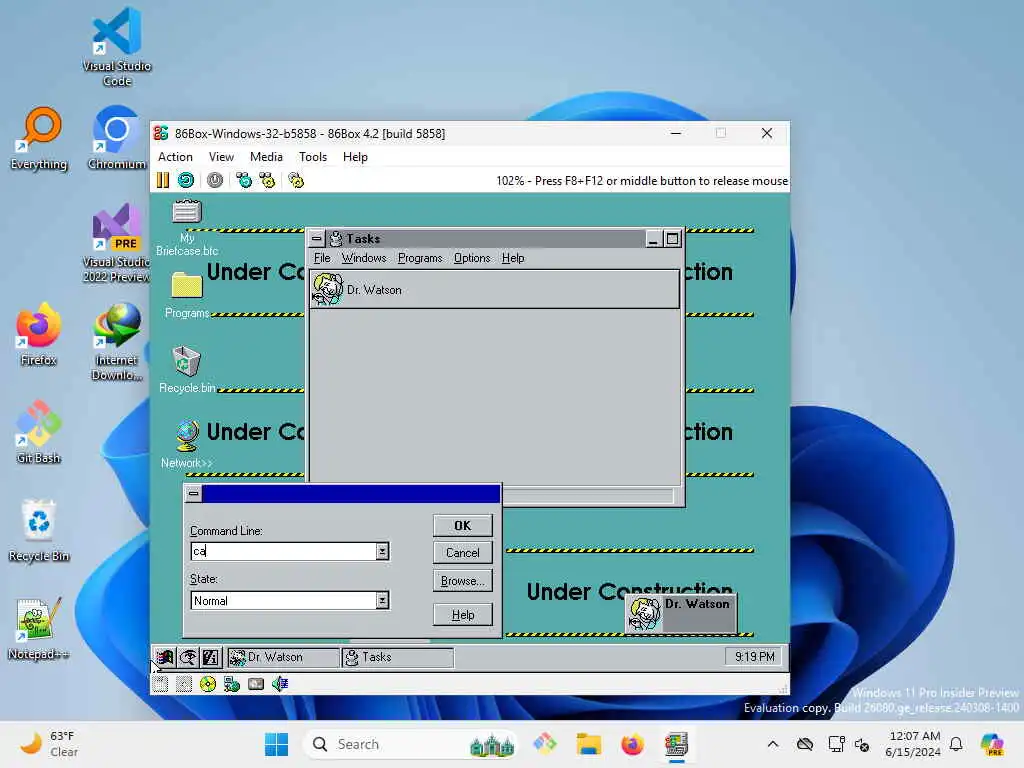Click the pause emulation icon in 86Box toolbar
The width and height of the screenshot is (1024, 768).
163,180
